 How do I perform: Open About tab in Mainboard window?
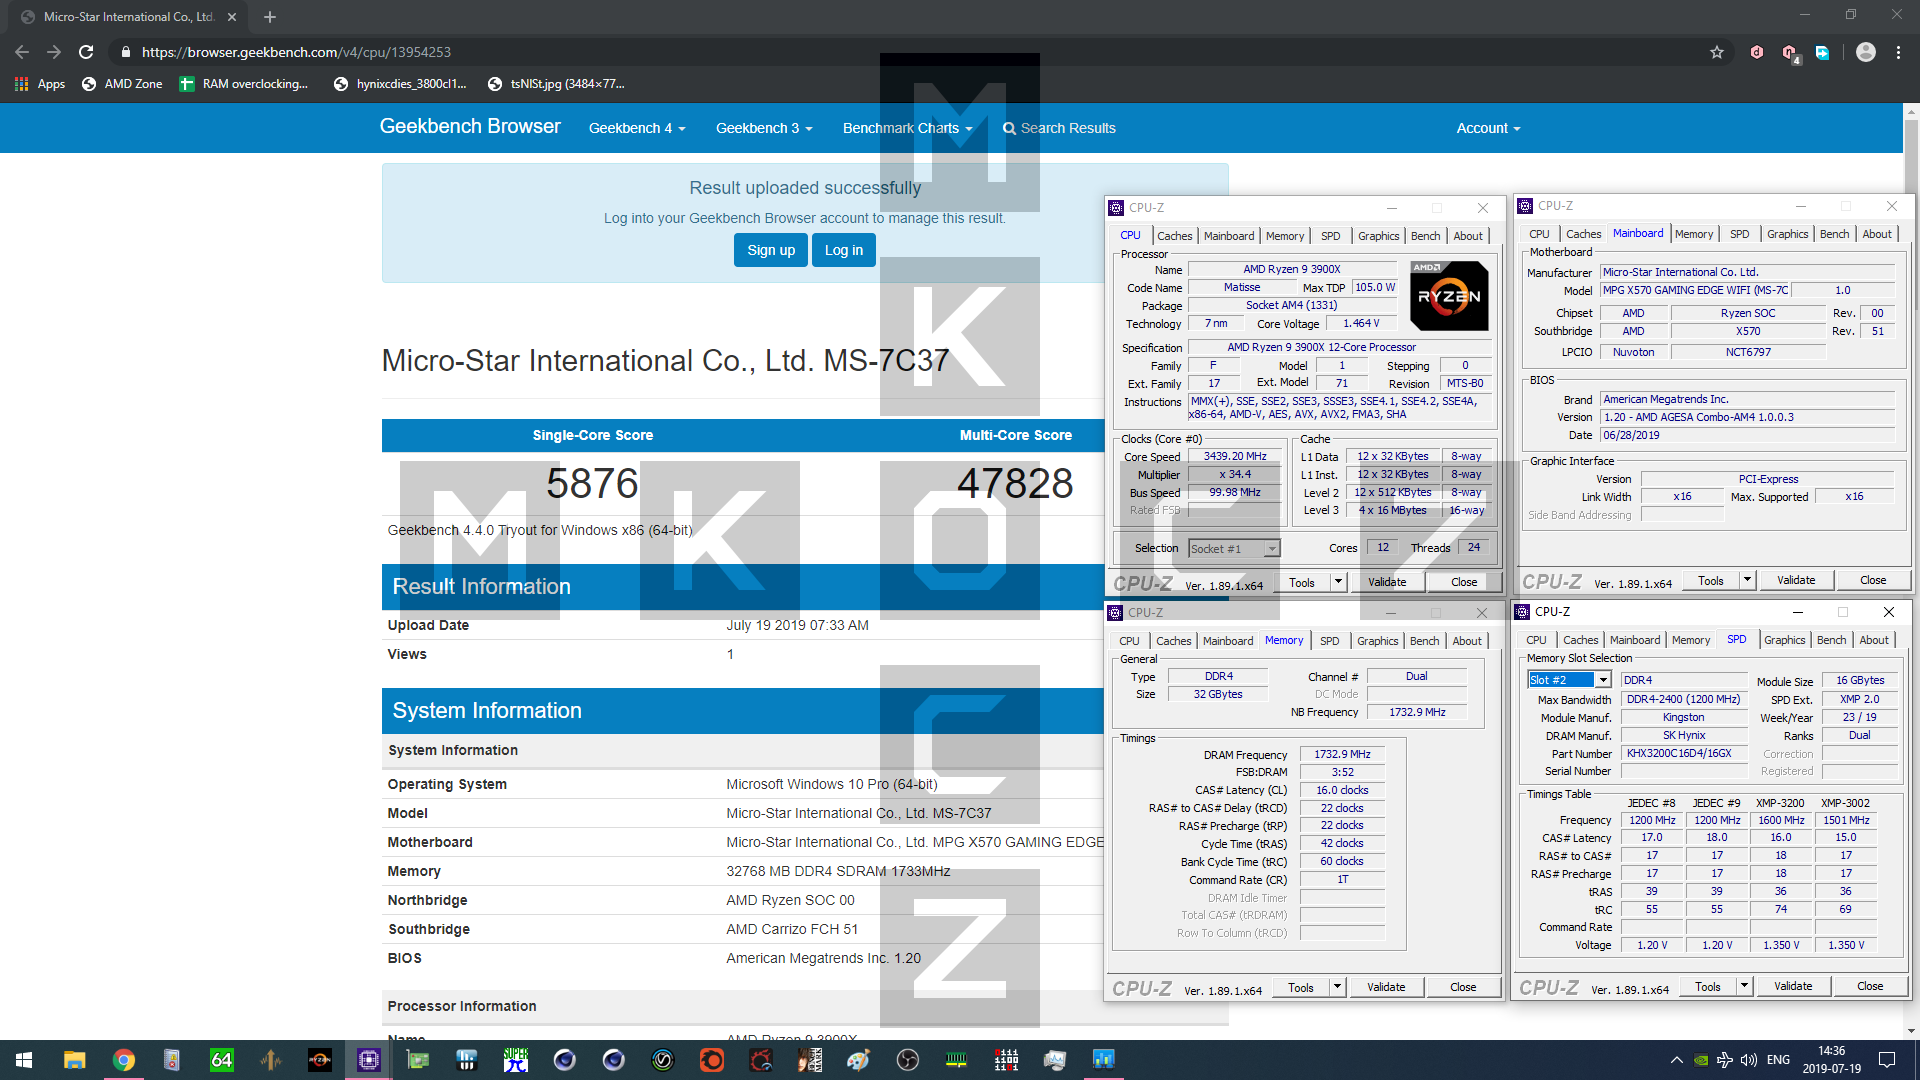(x=1877, y=234)
